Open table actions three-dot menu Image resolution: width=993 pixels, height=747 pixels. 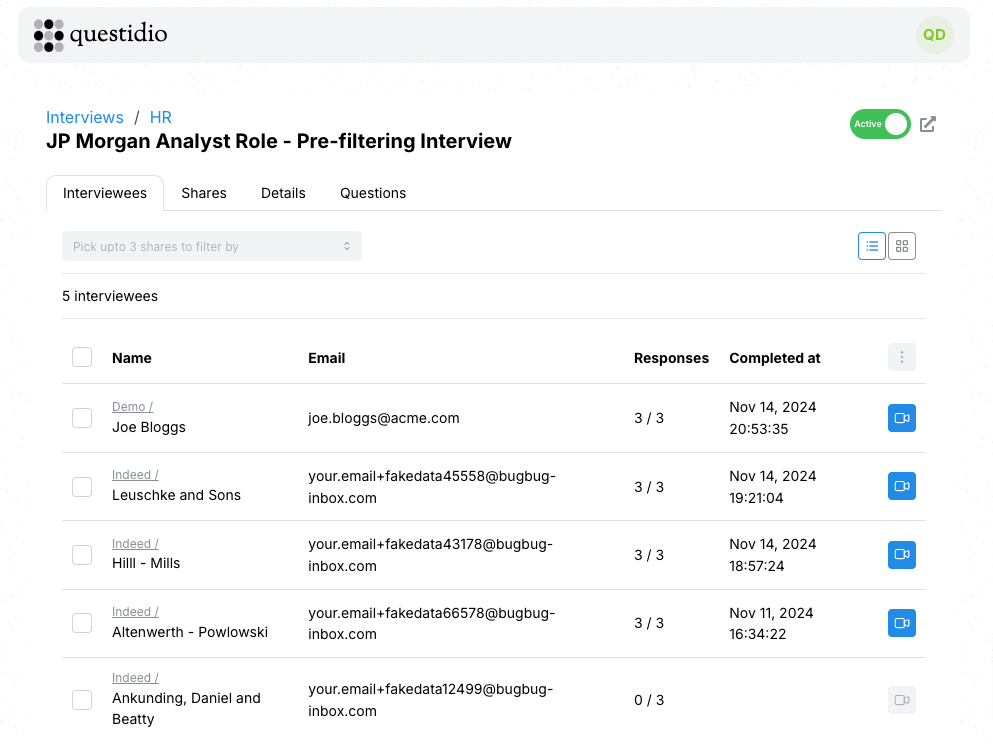pos(902,358)
